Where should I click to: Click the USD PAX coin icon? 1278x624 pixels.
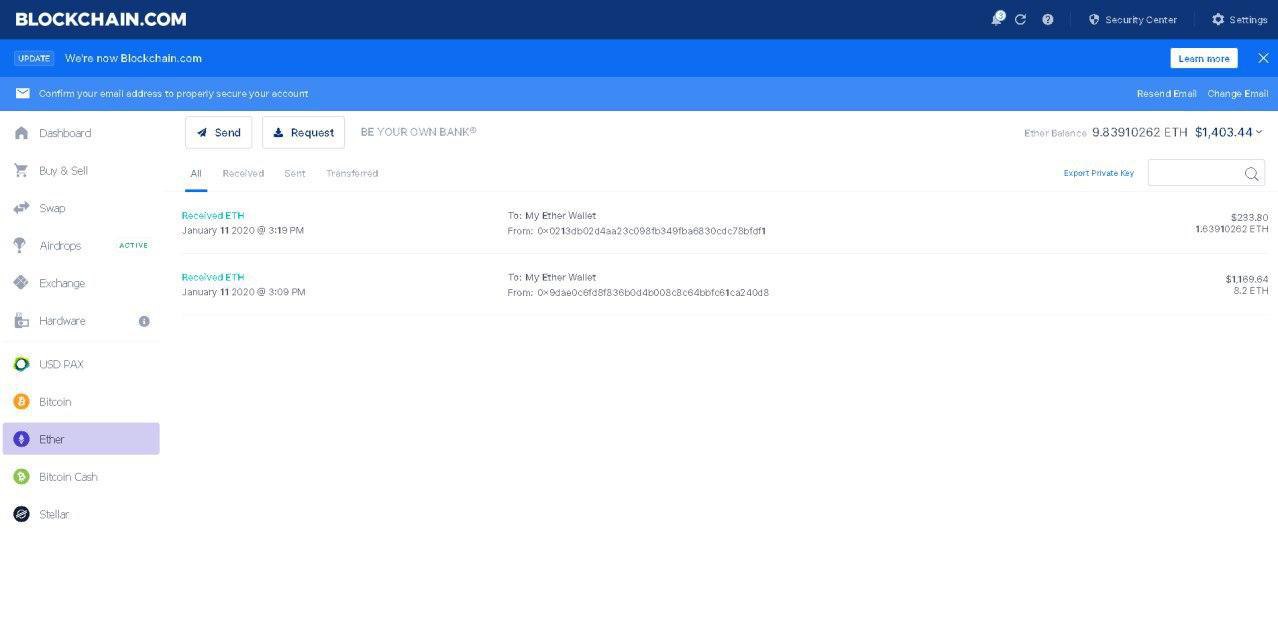pos(21,364)
